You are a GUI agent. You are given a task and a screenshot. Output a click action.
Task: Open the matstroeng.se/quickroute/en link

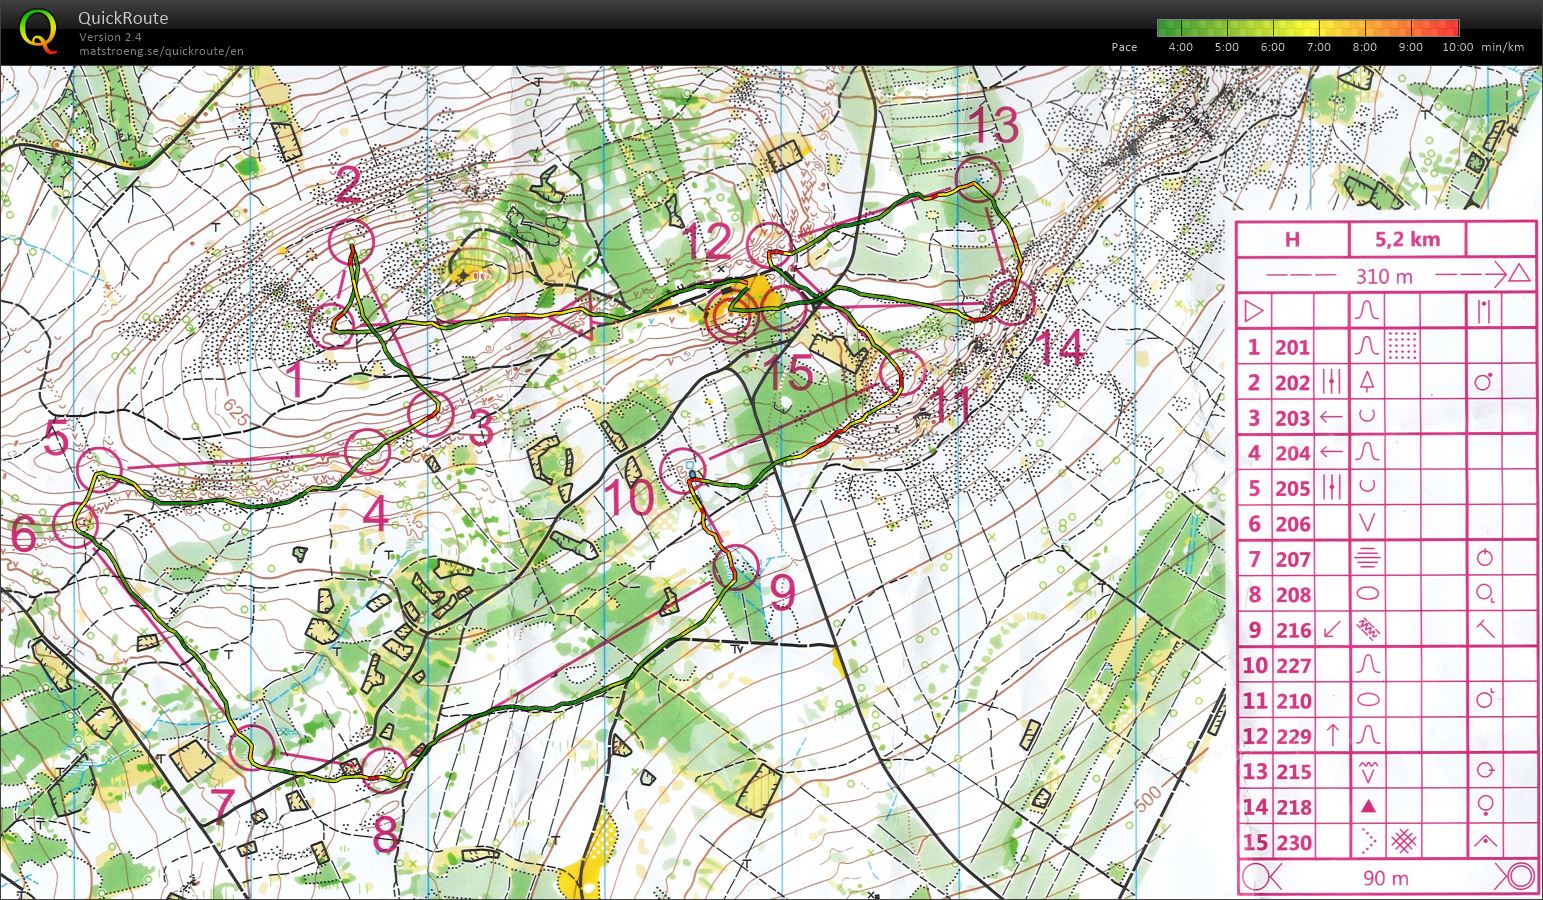point(161,51)
